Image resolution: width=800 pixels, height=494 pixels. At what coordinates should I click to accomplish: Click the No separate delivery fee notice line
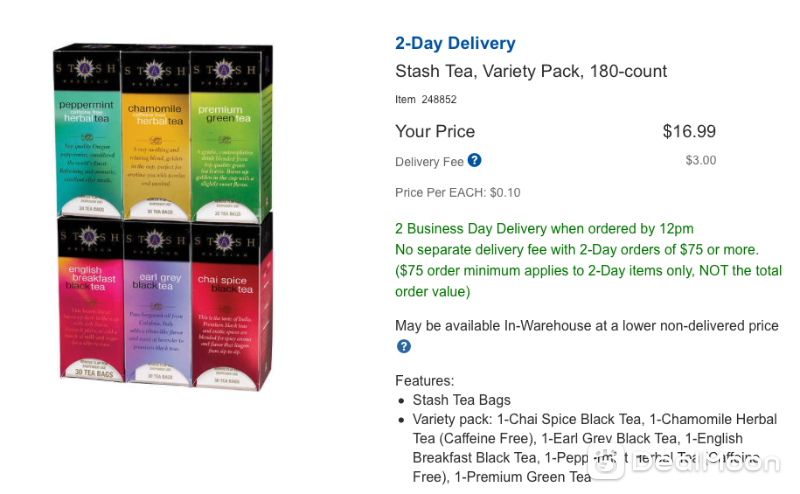(x=577, y=250)
